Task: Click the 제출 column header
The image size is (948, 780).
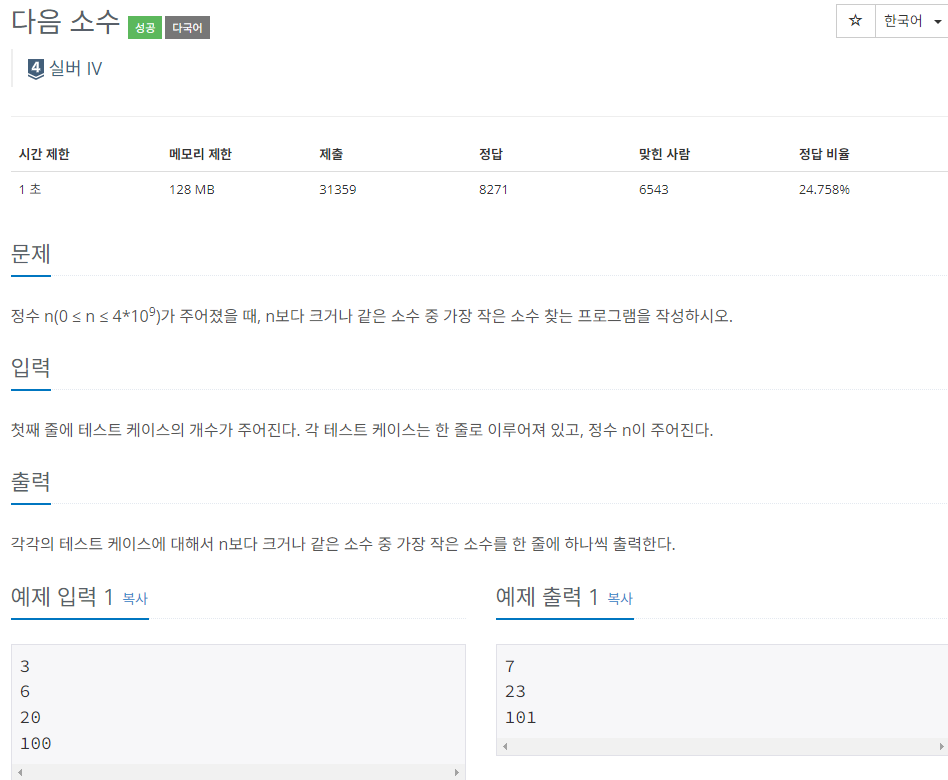Action: click(331, 154)
